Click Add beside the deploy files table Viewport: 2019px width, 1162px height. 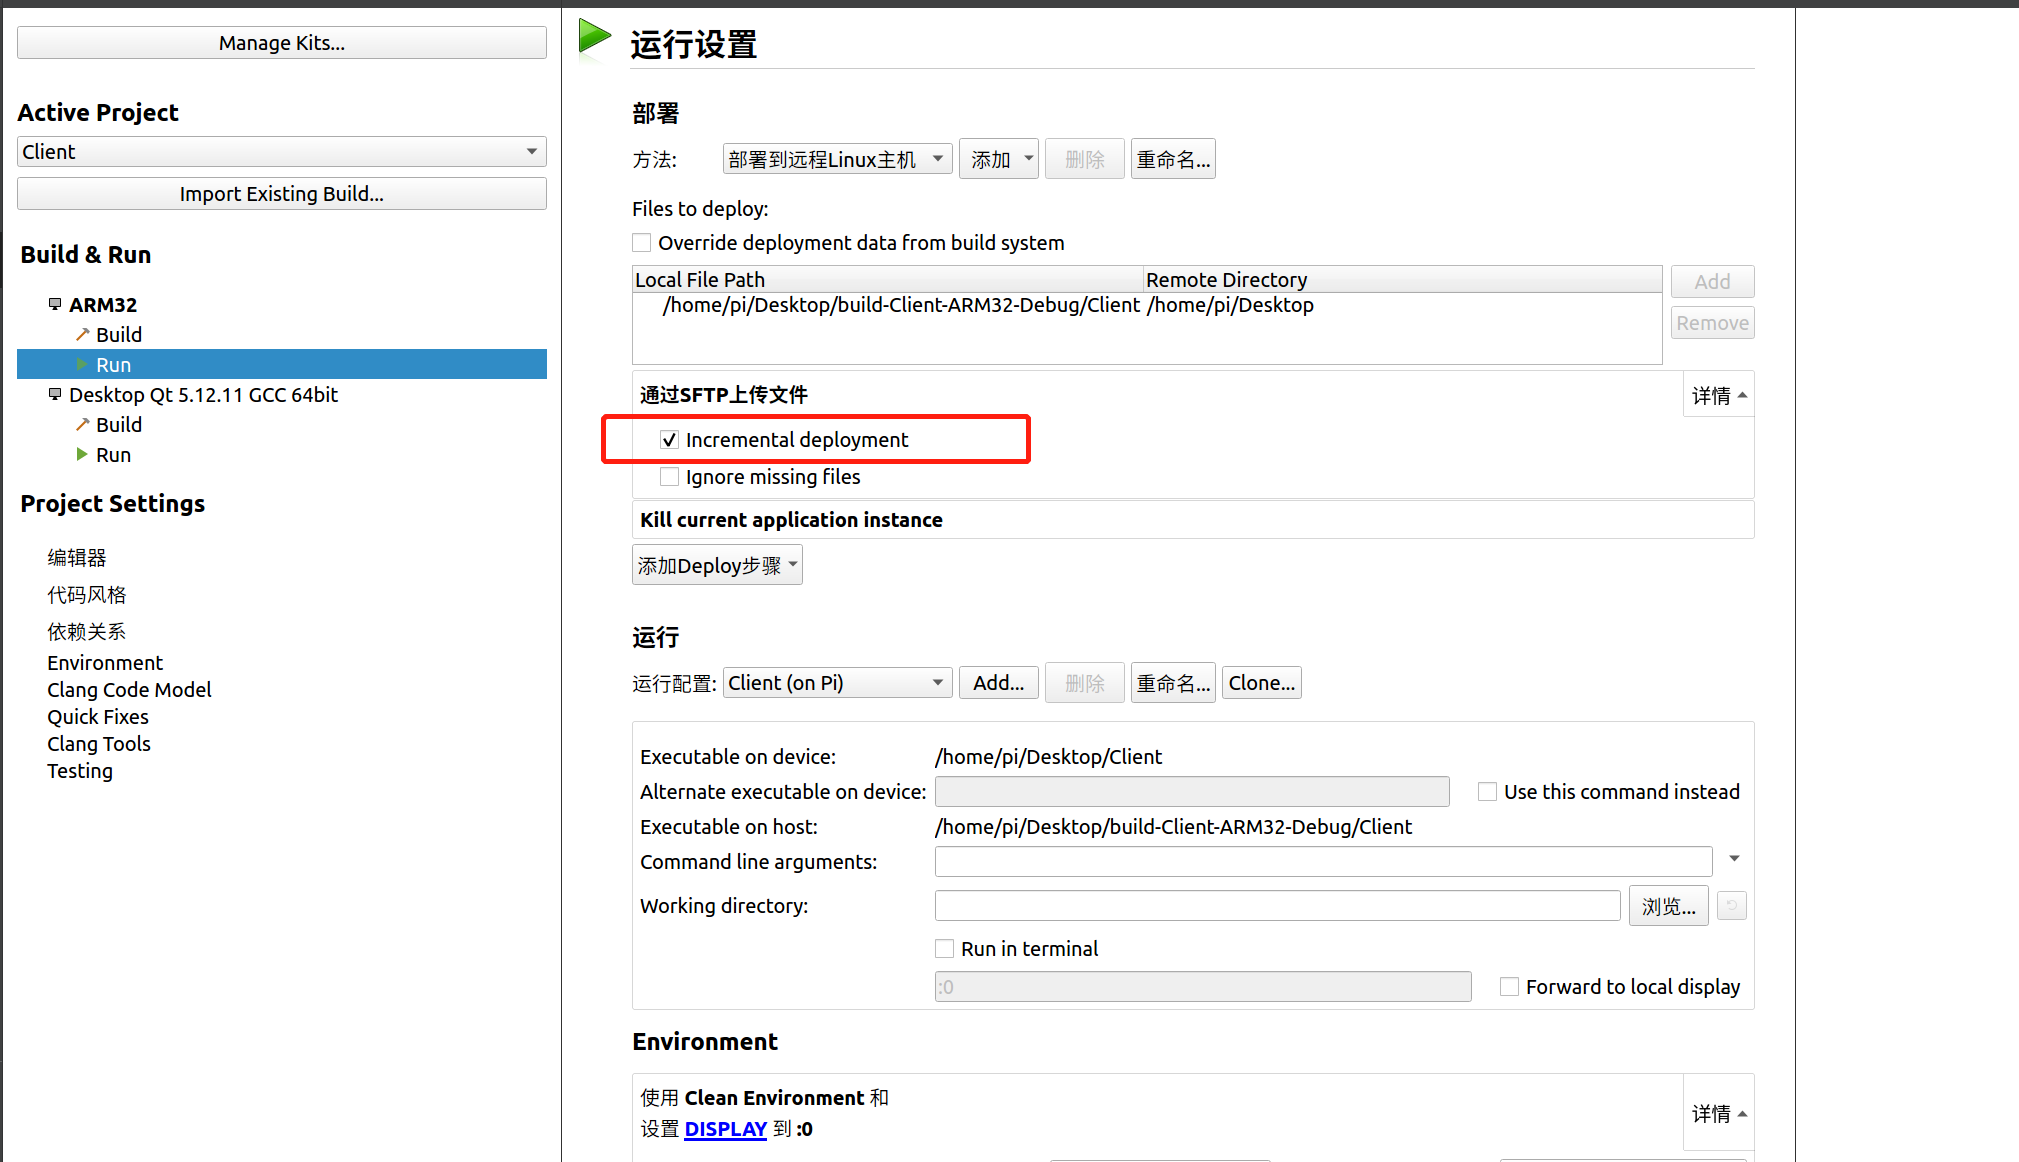pyautogui.click(x=1712, y=282)
